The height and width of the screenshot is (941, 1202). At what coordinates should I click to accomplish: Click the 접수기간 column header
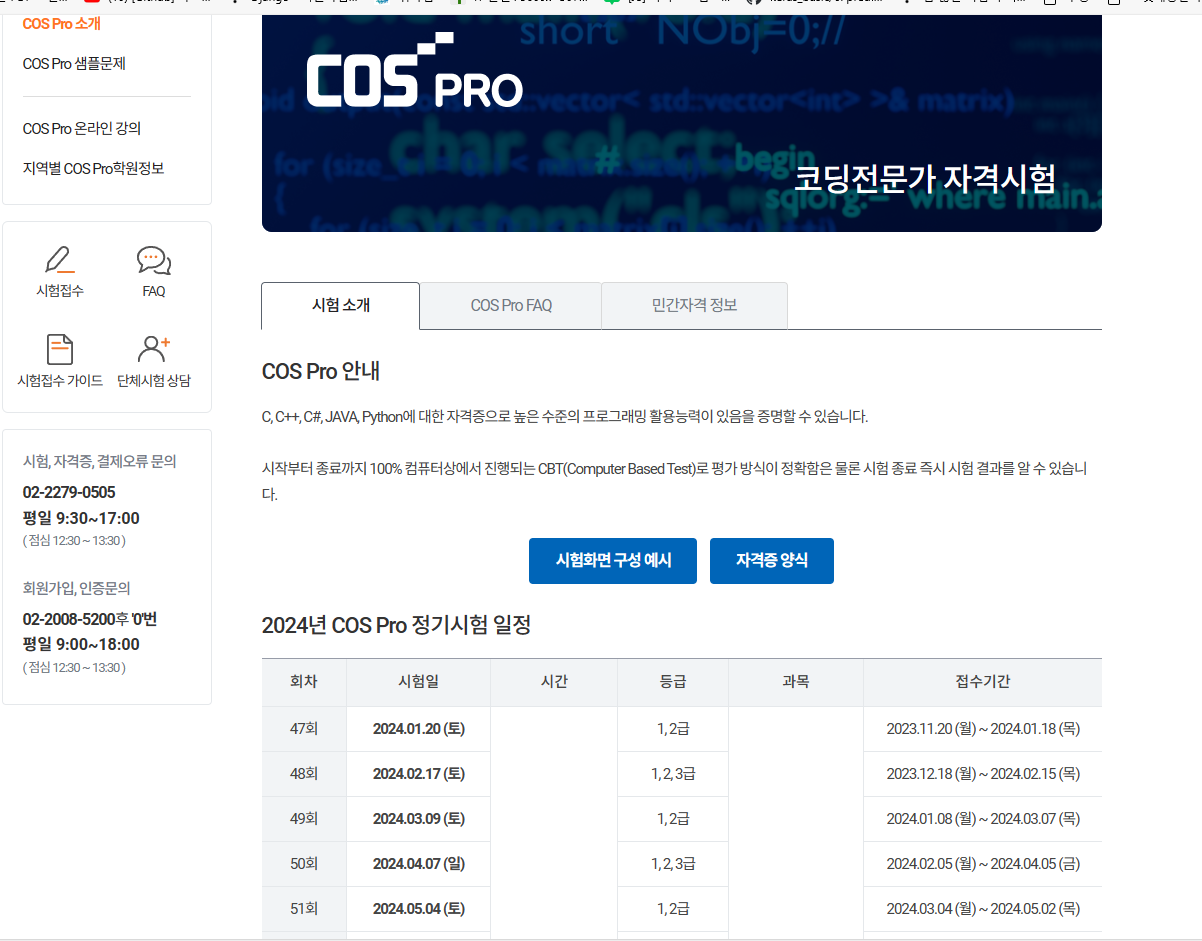(983, 682)
